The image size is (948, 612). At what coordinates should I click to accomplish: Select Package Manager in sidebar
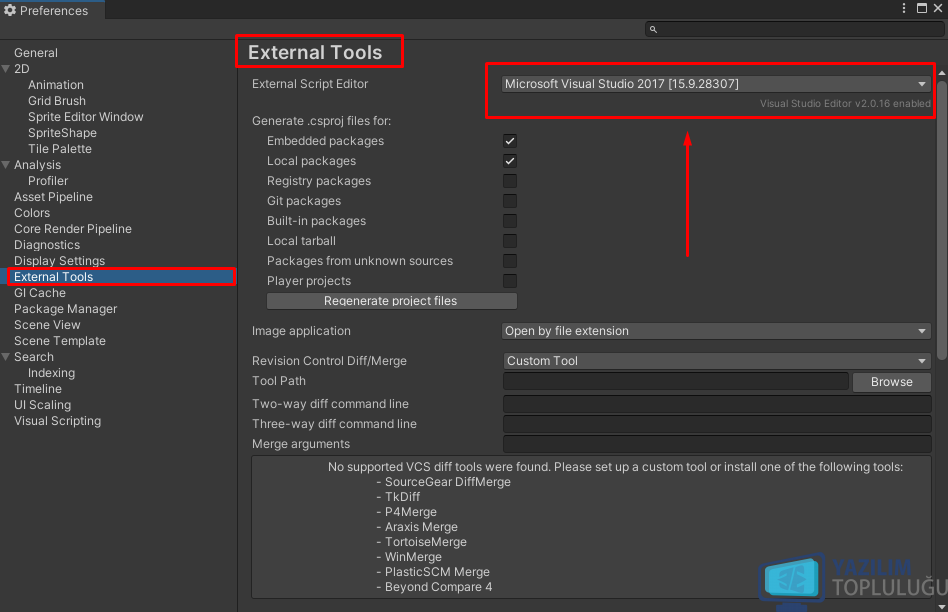coord(65,309)
